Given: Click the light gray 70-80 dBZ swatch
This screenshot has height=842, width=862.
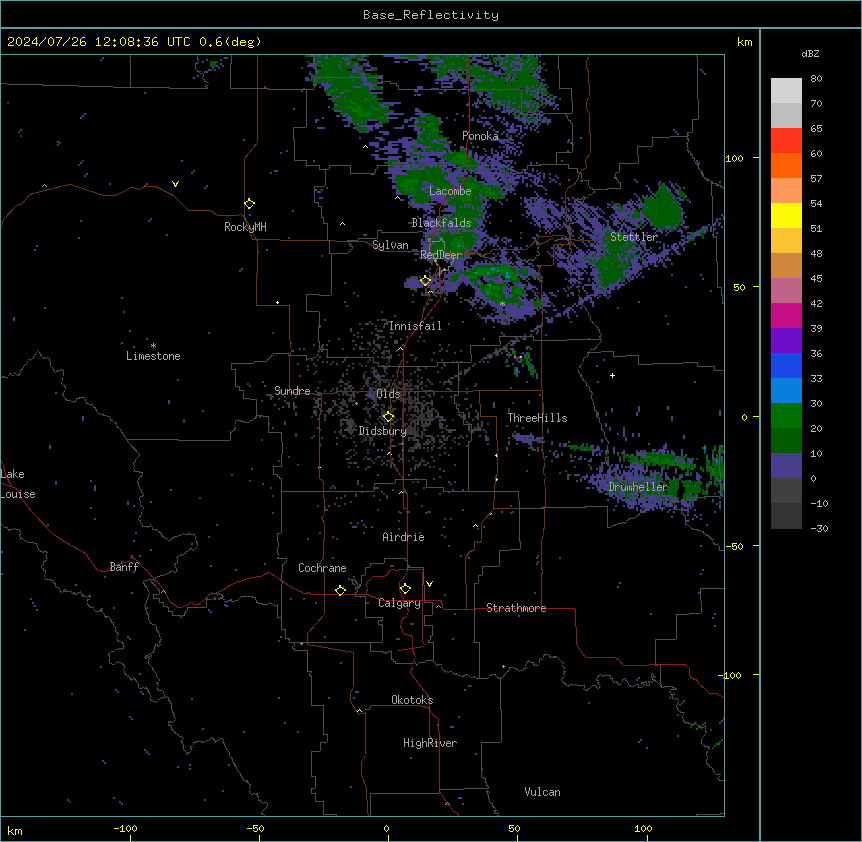Looking at the screenshot, I should point(786,91).
